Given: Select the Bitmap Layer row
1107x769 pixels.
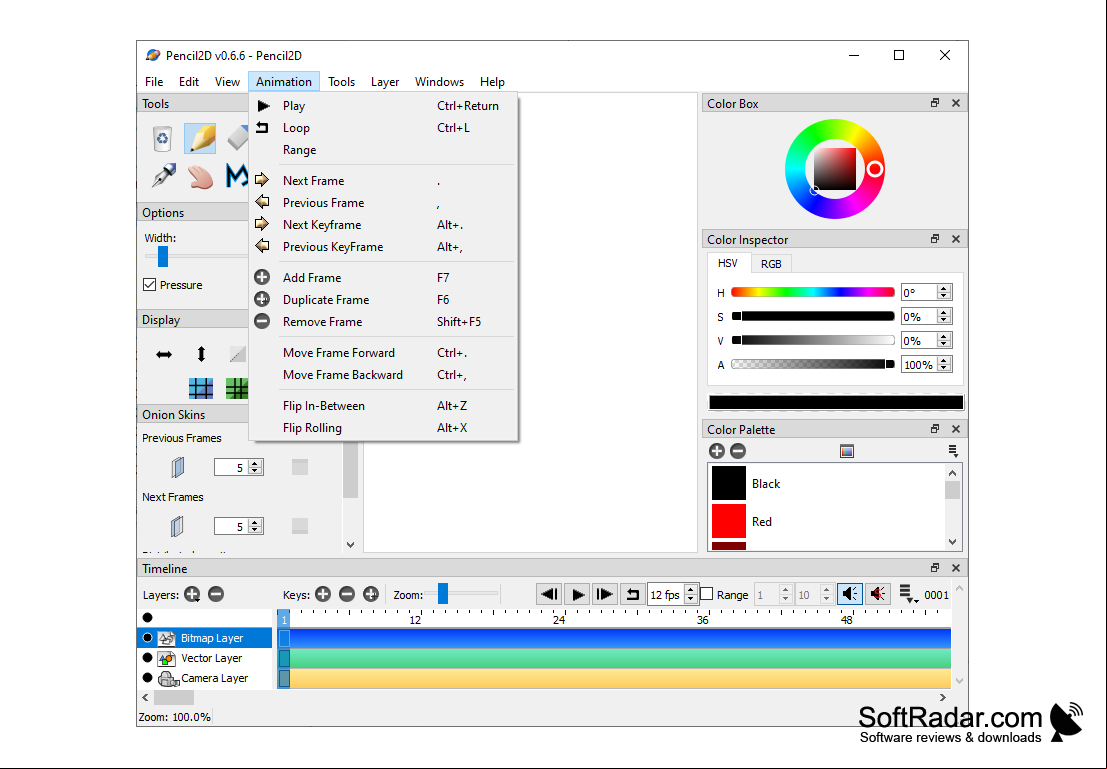Looking at the screenshot, I should (x=205, y=638).
